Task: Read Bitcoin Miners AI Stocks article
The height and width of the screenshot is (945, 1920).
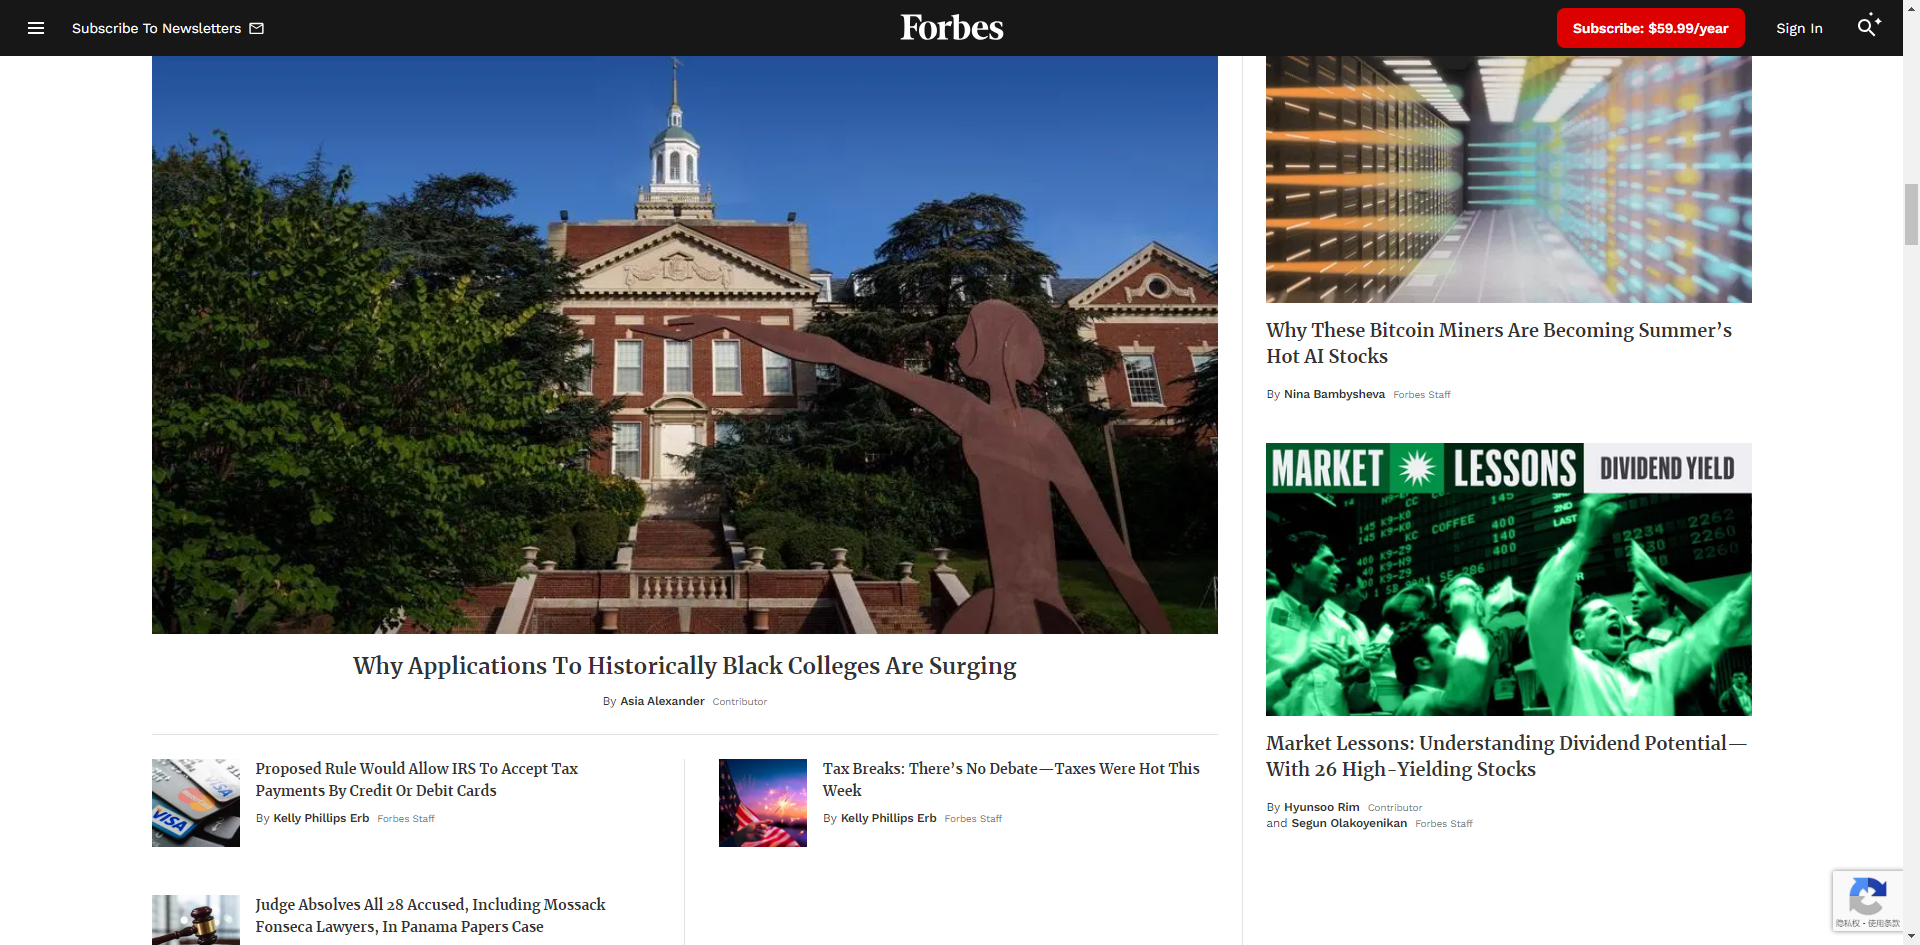Action: [x=1498, y=343]
